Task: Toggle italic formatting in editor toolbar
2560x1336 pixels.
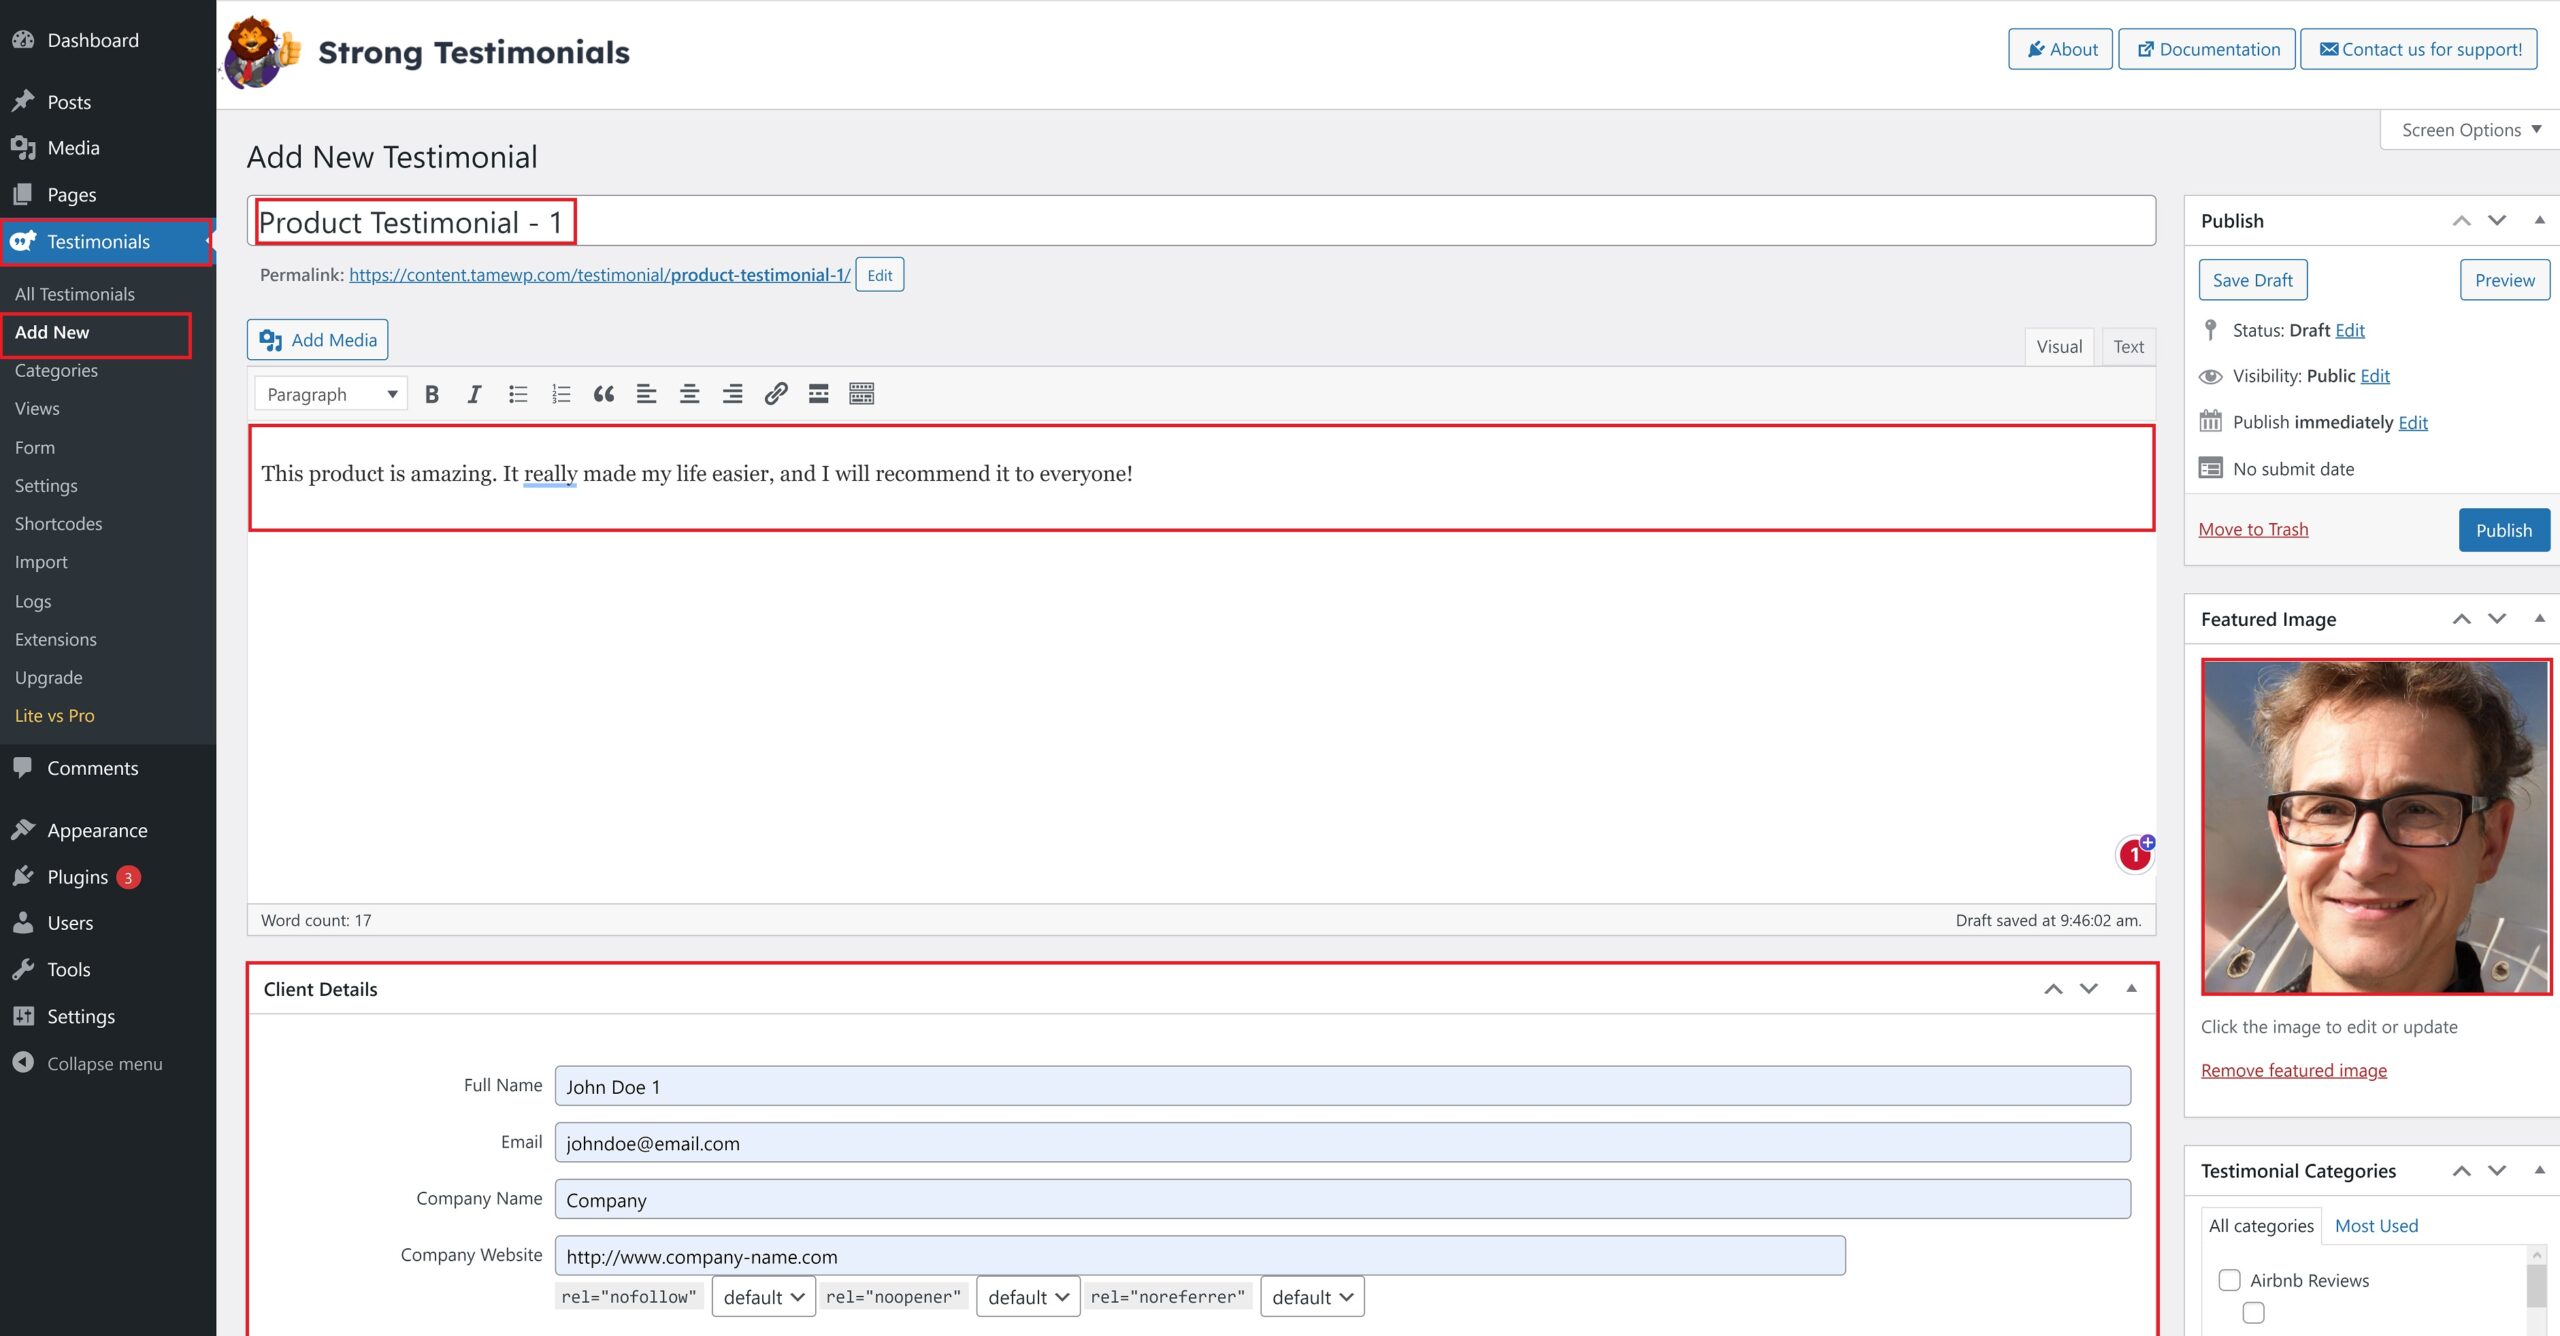Action: coord(474,394)
